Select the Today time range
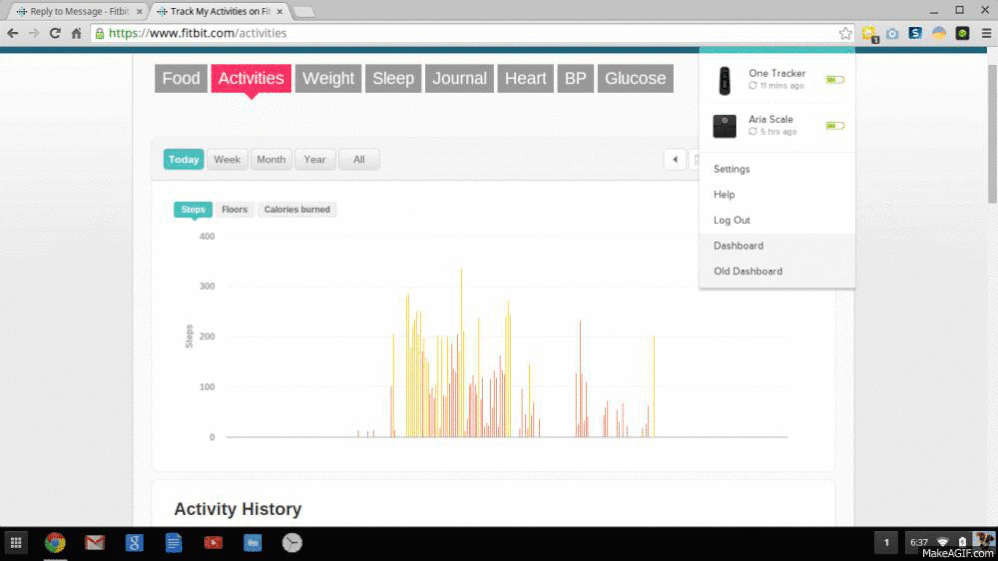This screenshot has width=998, height=561. [x=183, y=159]
